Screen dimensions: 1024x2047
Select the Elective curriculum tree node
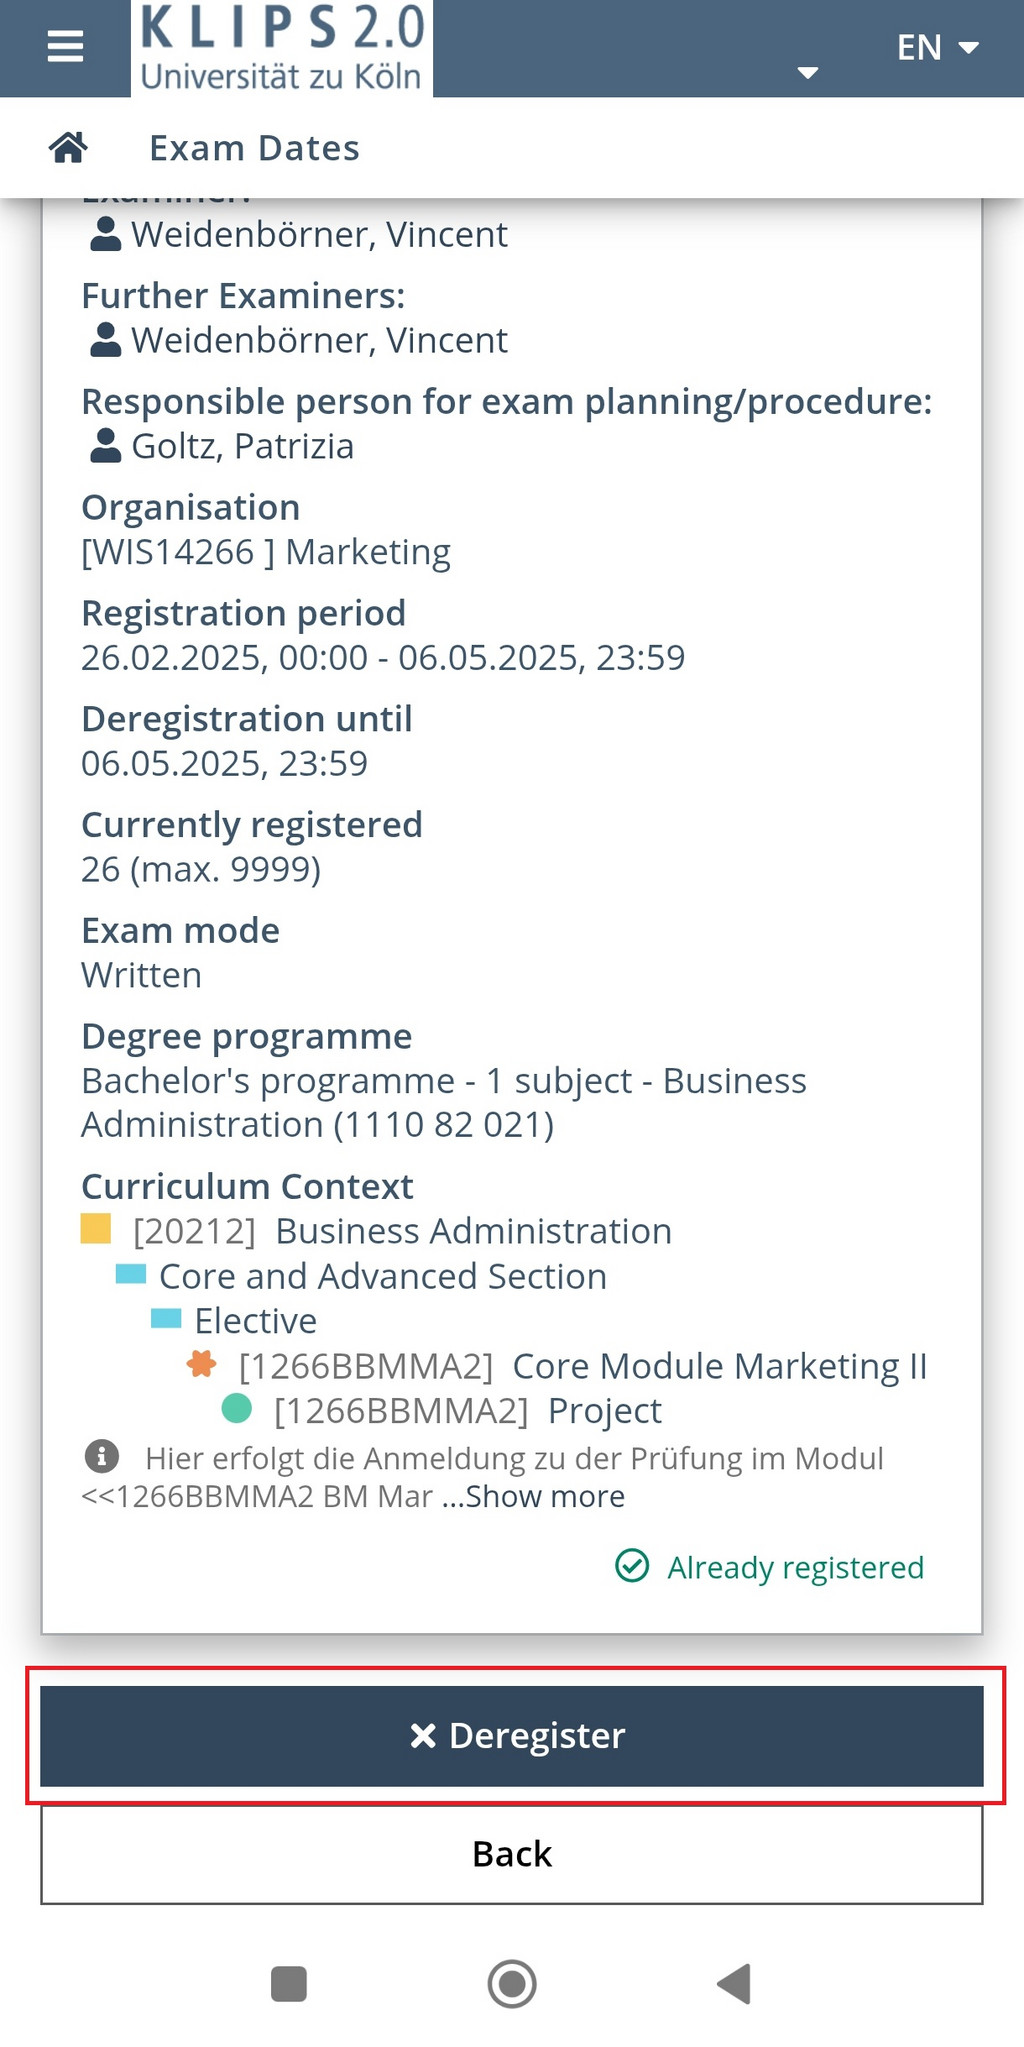click(255, 1321)
